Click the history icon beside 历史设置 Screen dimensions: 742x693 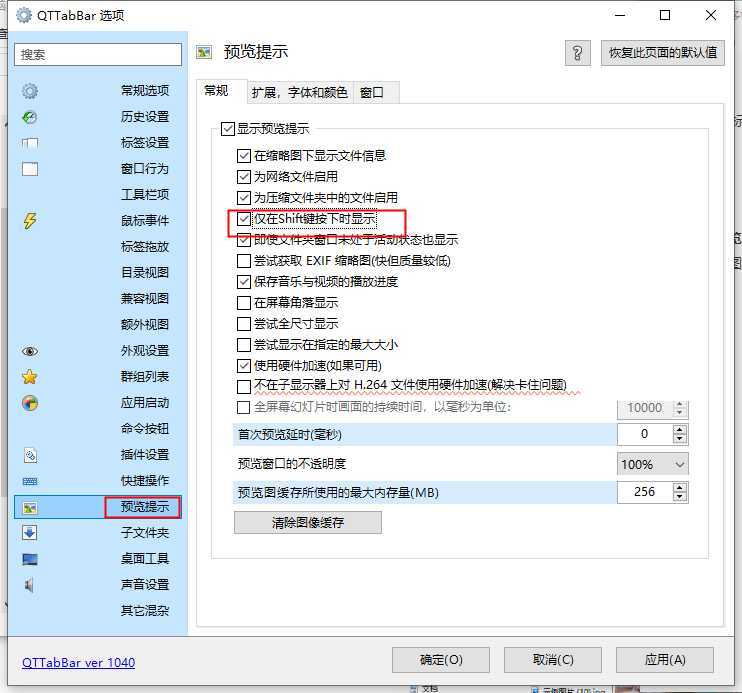coord(30,117)
